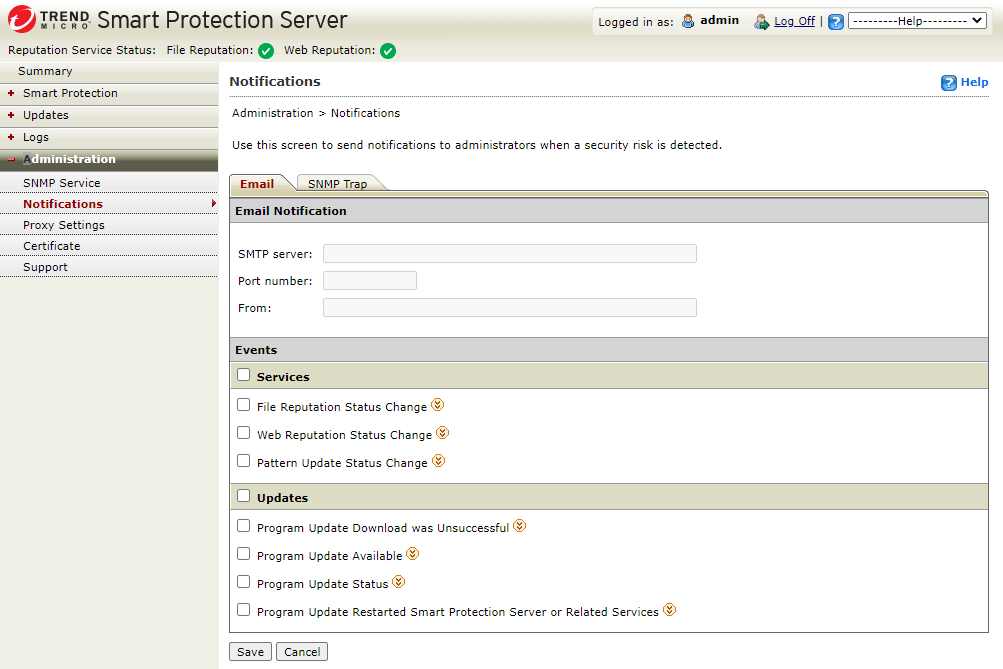1003x669 pixels.
Task: Click the Log Off link
Action: [x=794, y=21]
